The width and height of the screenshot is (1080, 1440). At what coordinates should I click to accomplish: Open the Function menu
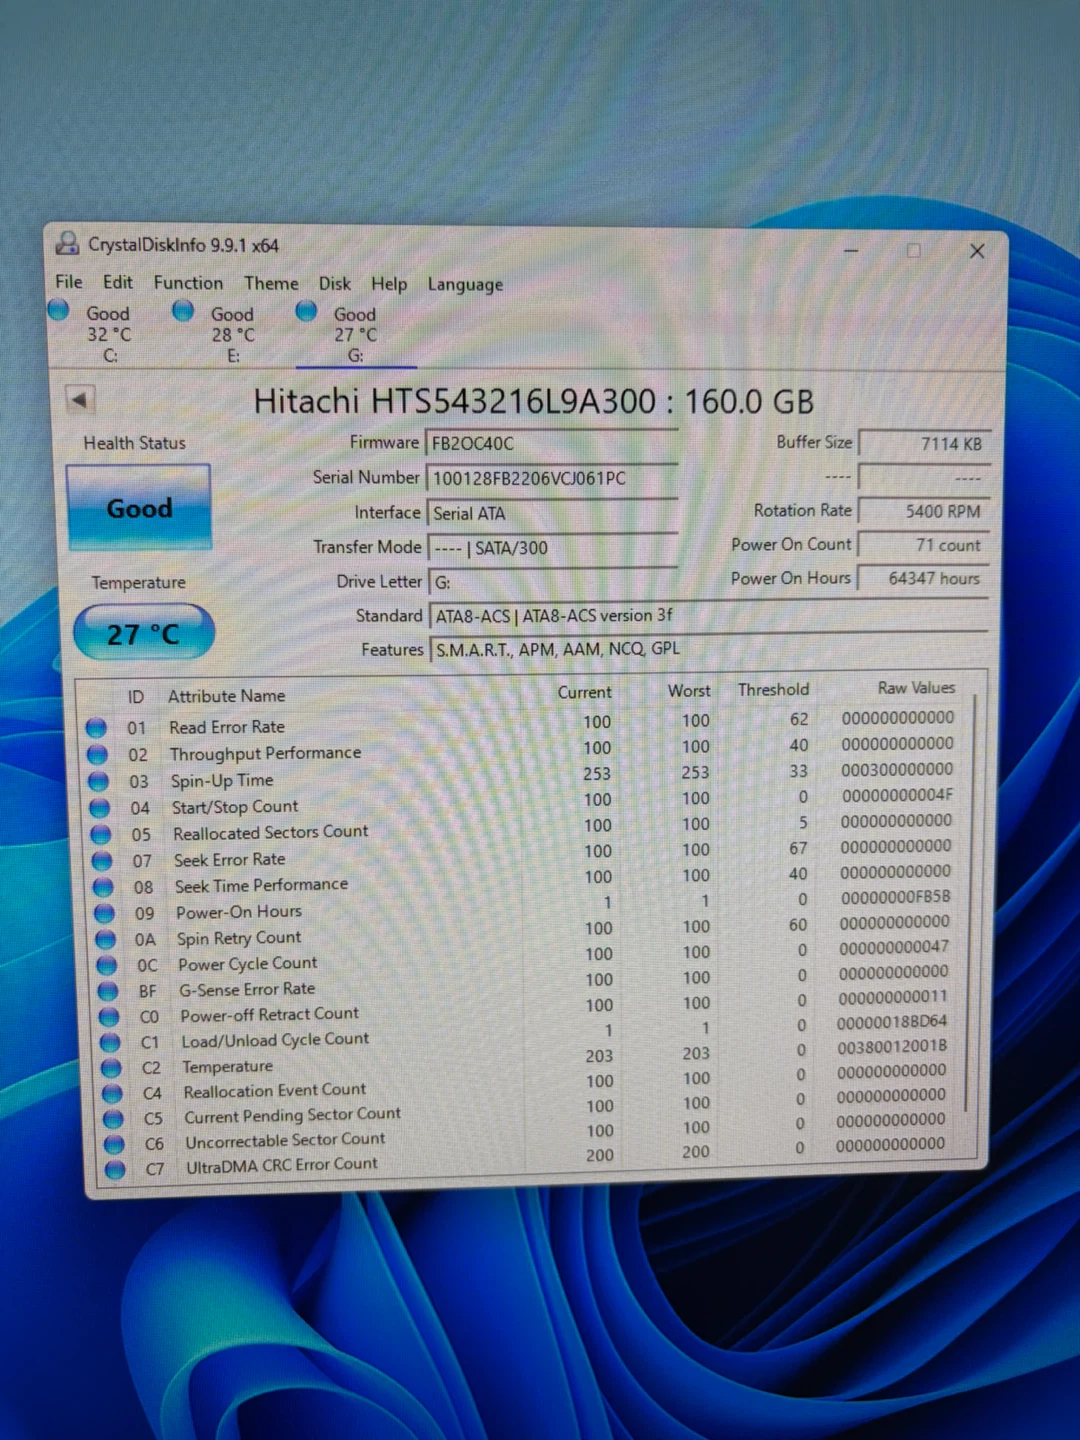coord(188,283)
